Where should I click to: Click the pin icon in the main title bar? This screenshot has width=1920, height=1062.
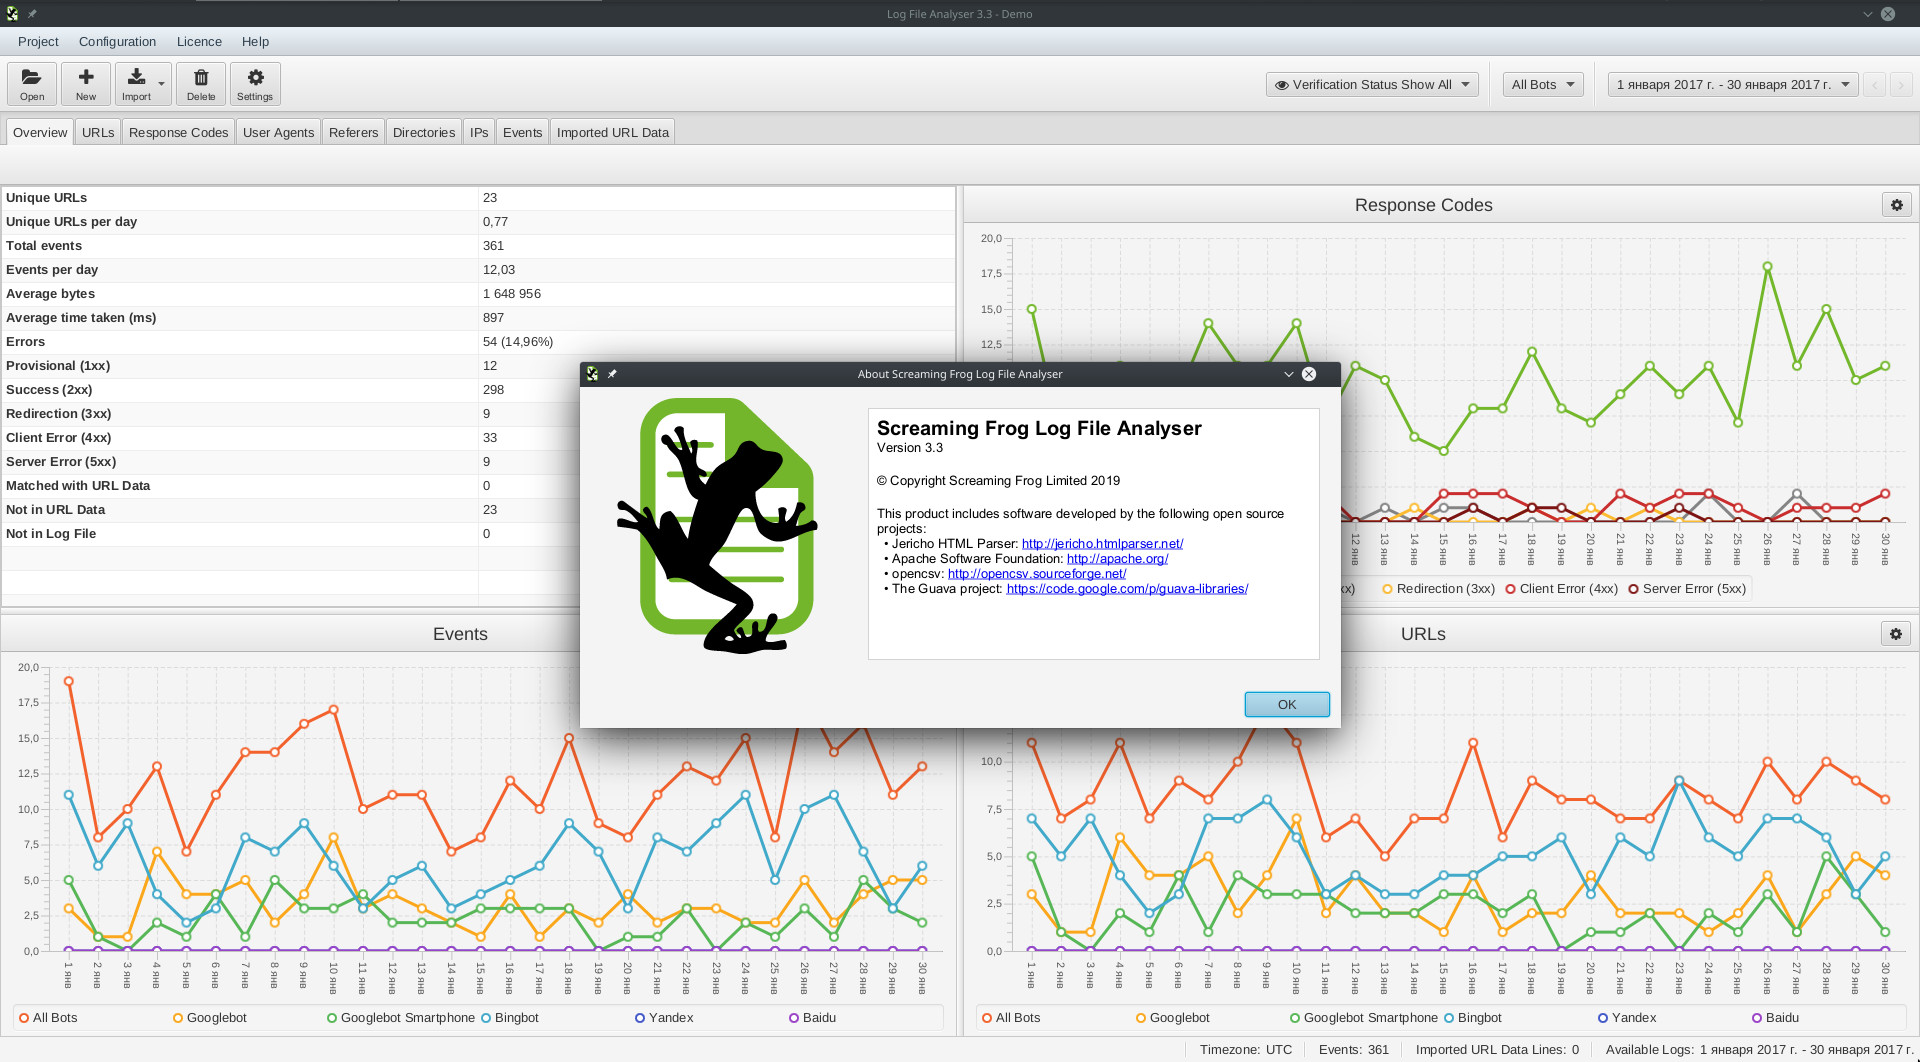[x=32, y=14]
